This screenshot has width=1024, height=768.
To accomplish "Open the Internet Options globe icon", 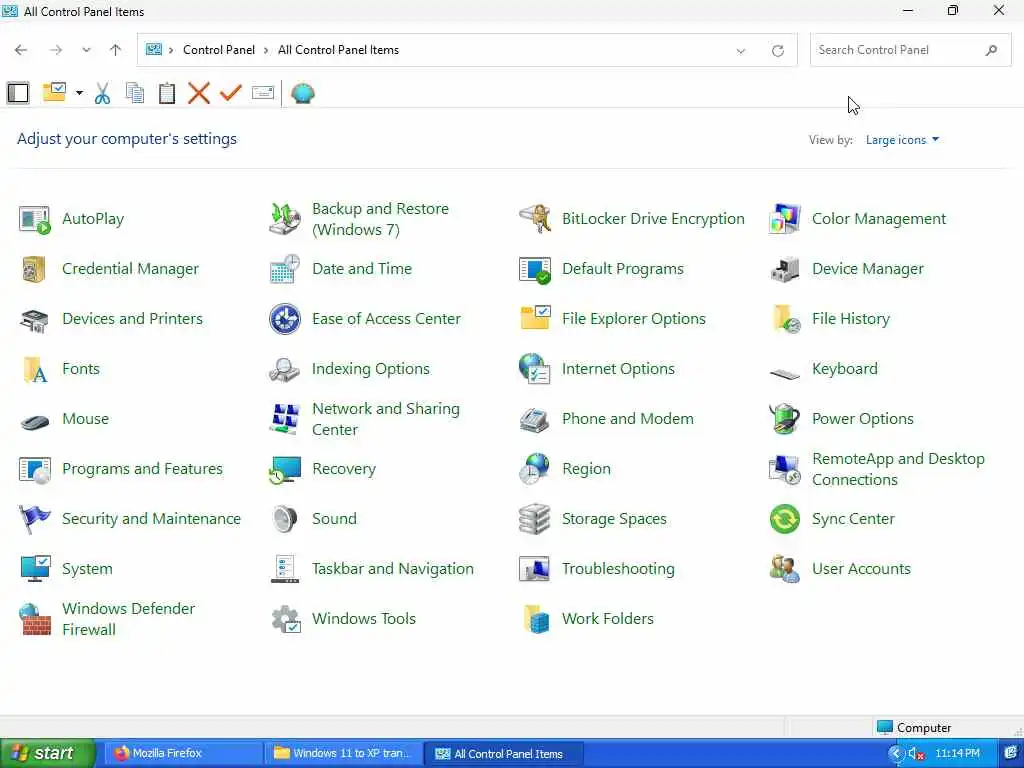I will coord(535,369).
